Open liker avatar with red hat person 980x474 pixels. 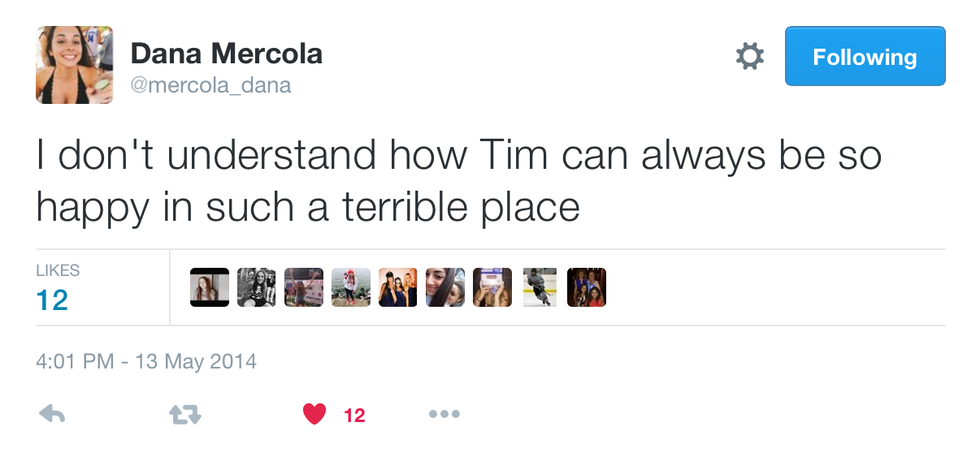[351, 288]
